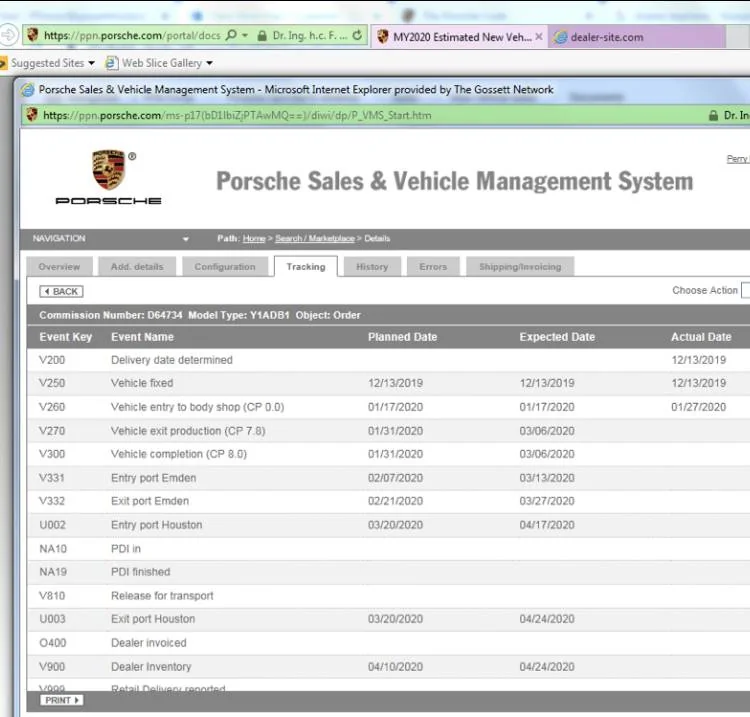This screenshot has height=717, width=750.
Task: Click Commission Number D64734 header text
Action: [111, 315]
